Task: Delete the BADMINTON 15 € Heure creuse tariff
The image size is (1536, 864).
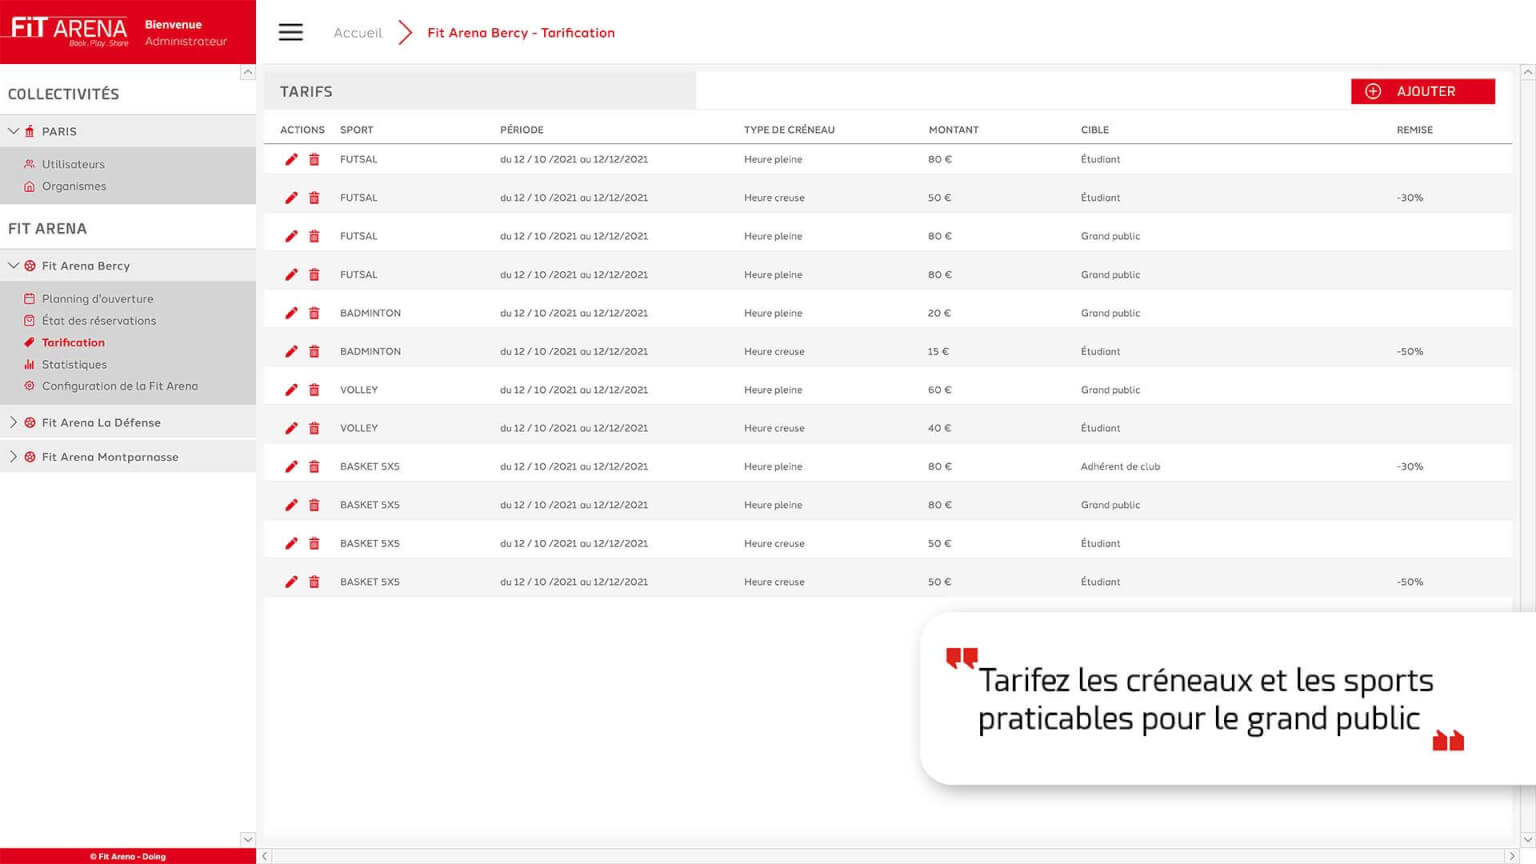Action: (314, 351)
